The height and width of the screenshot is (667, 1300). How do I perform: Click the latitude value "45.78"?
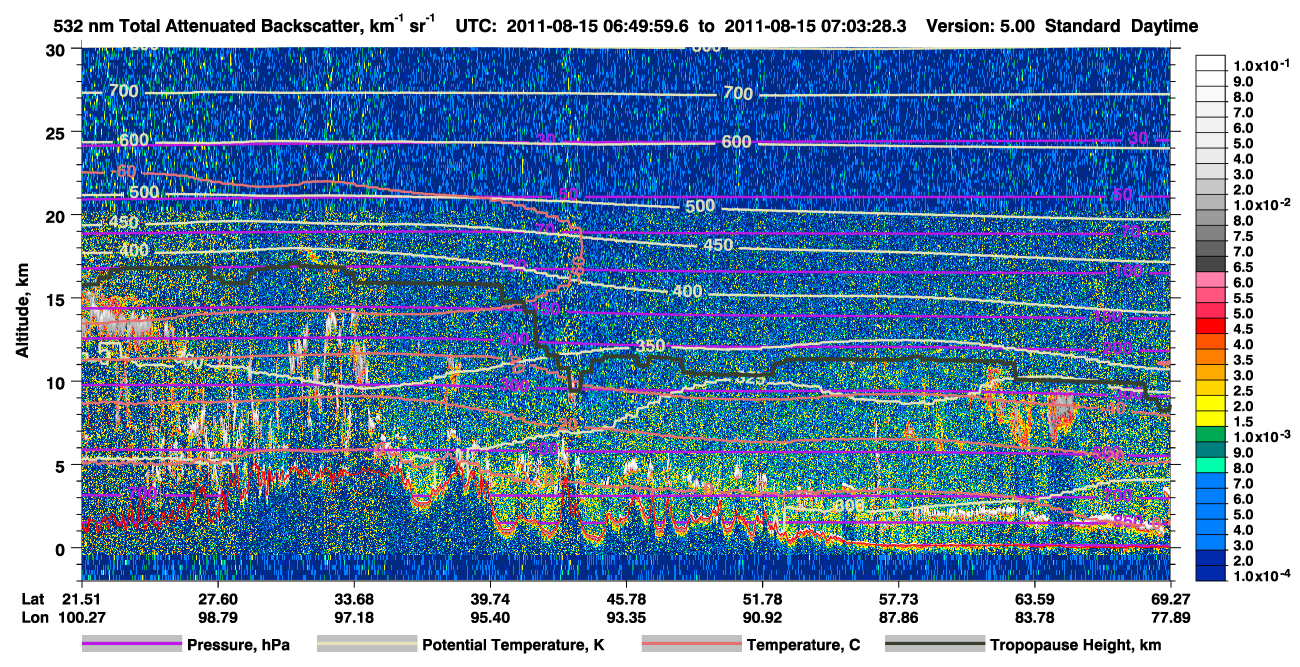tap(626, 599)
